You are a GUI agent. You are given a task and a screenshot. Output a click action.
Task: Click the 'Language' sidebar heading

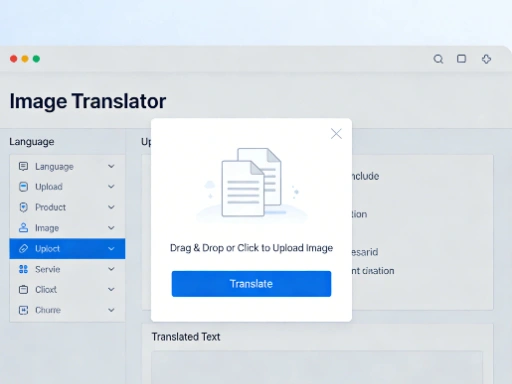32,142
